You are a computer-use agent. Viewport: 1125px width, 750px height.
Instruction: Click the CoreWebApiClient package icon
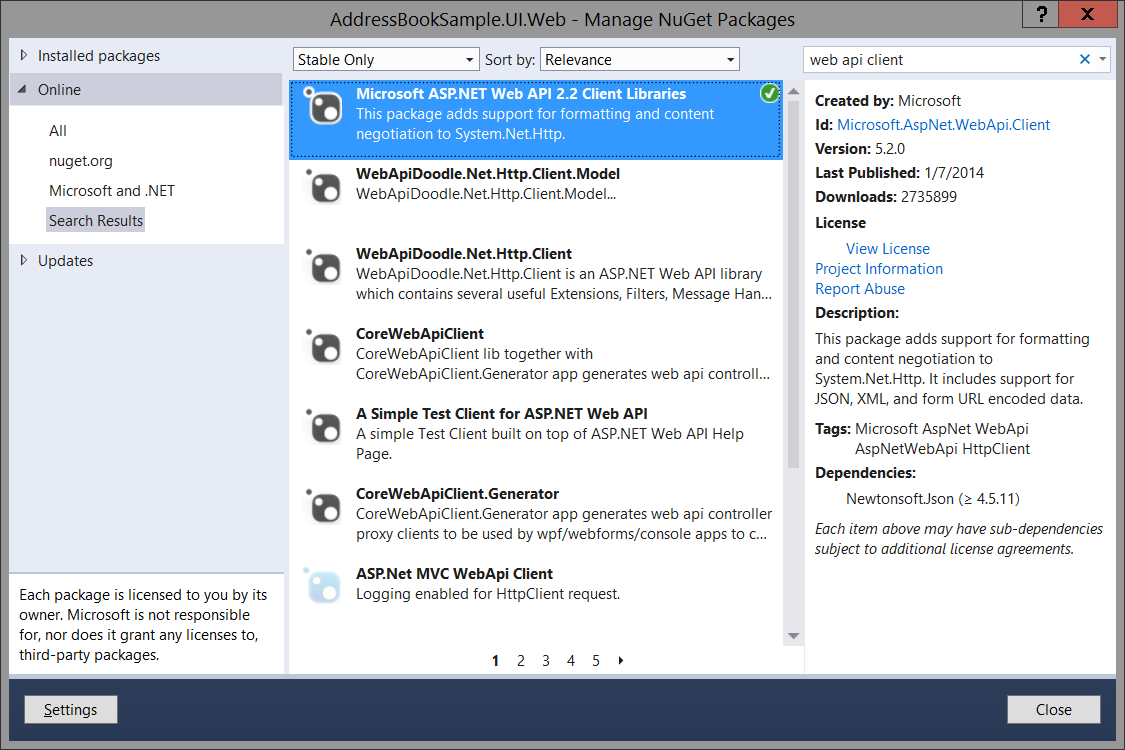point(324,347)
